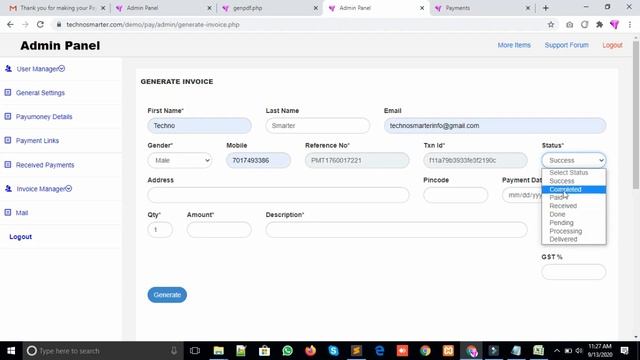Open Microsoft Edge from taskbar
The height and width of the screenshot is (360, 640).
pos(380,351)
